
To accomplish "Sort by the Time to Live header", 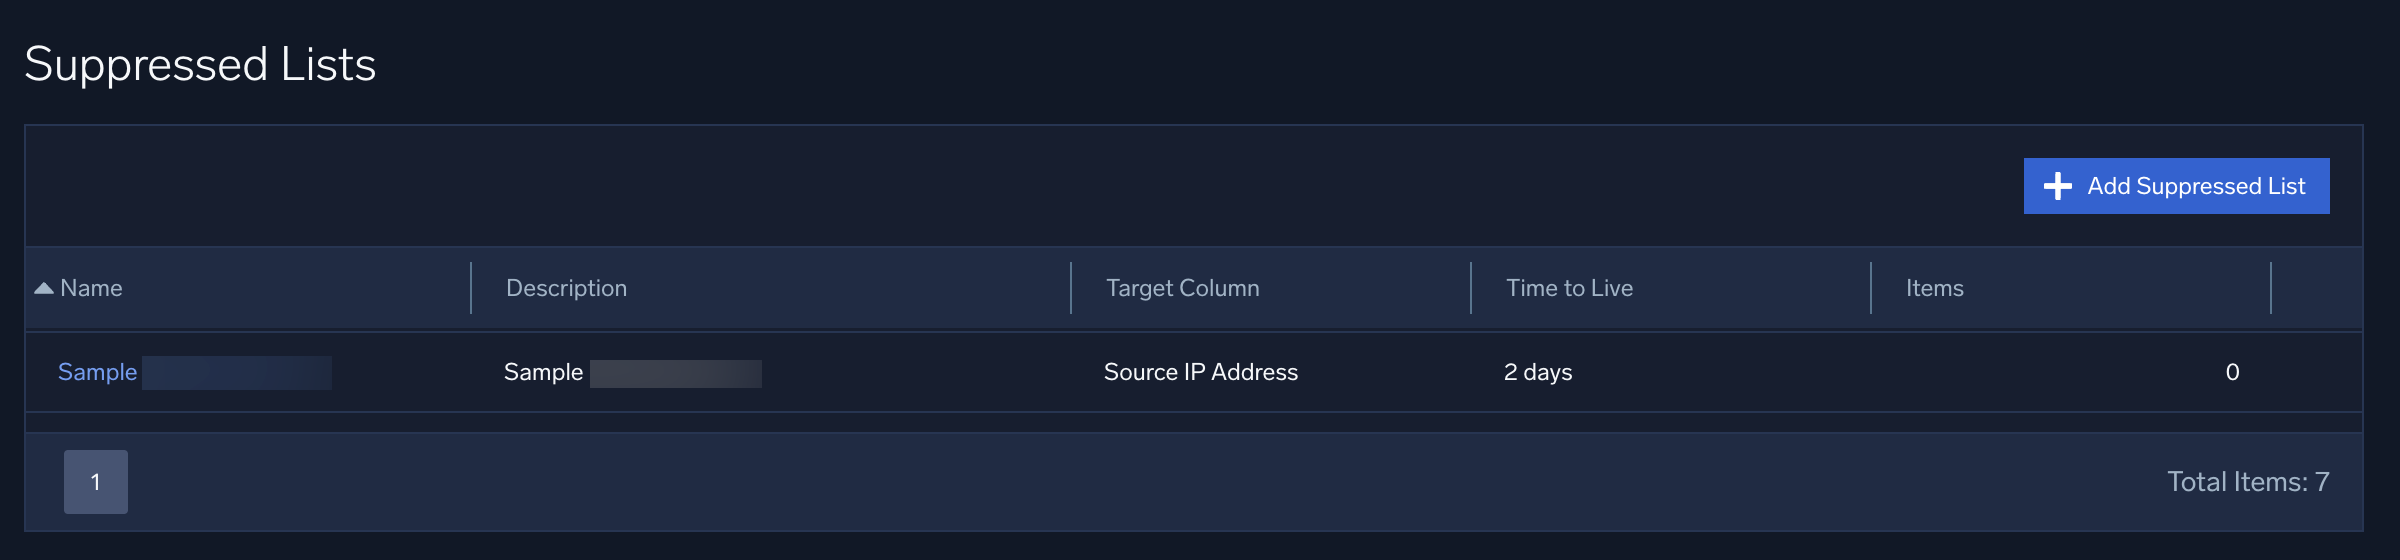I will click(1569, 288).
